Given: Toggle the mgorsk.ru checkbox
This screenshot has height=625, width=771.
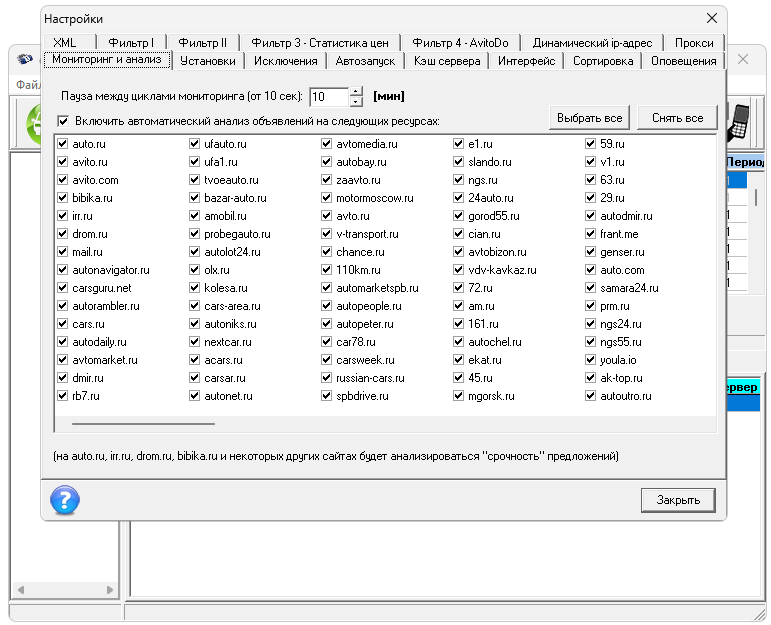Looking at the screenshot, I should [458, 395].
